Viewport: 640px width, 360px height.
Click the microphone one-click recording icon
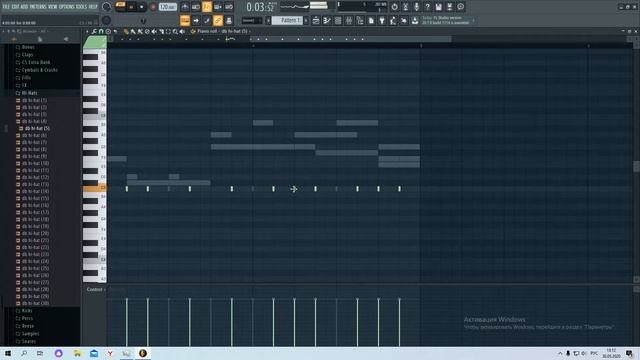click(416, 7)
